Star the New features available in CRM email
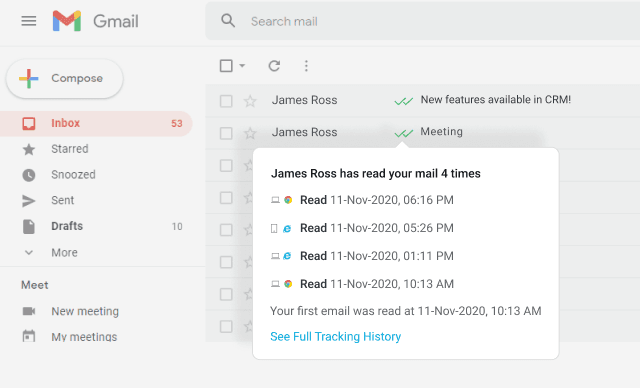The height and width of the screenshot is (388, 640). tap(250, 101)
